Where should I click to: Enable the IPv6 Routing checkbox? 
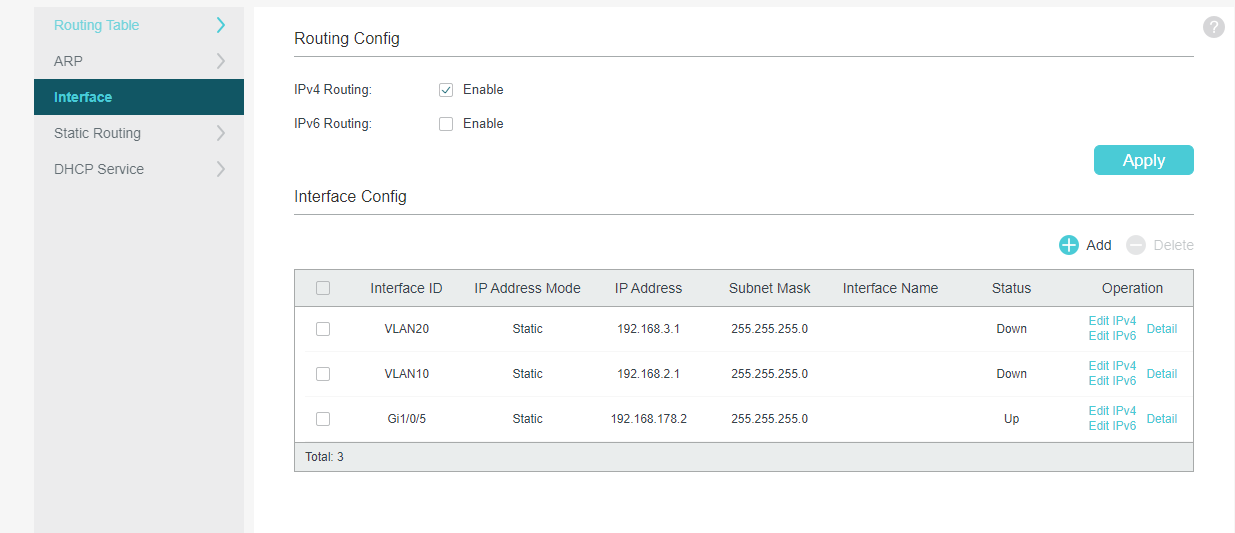(x=446, y=124)
